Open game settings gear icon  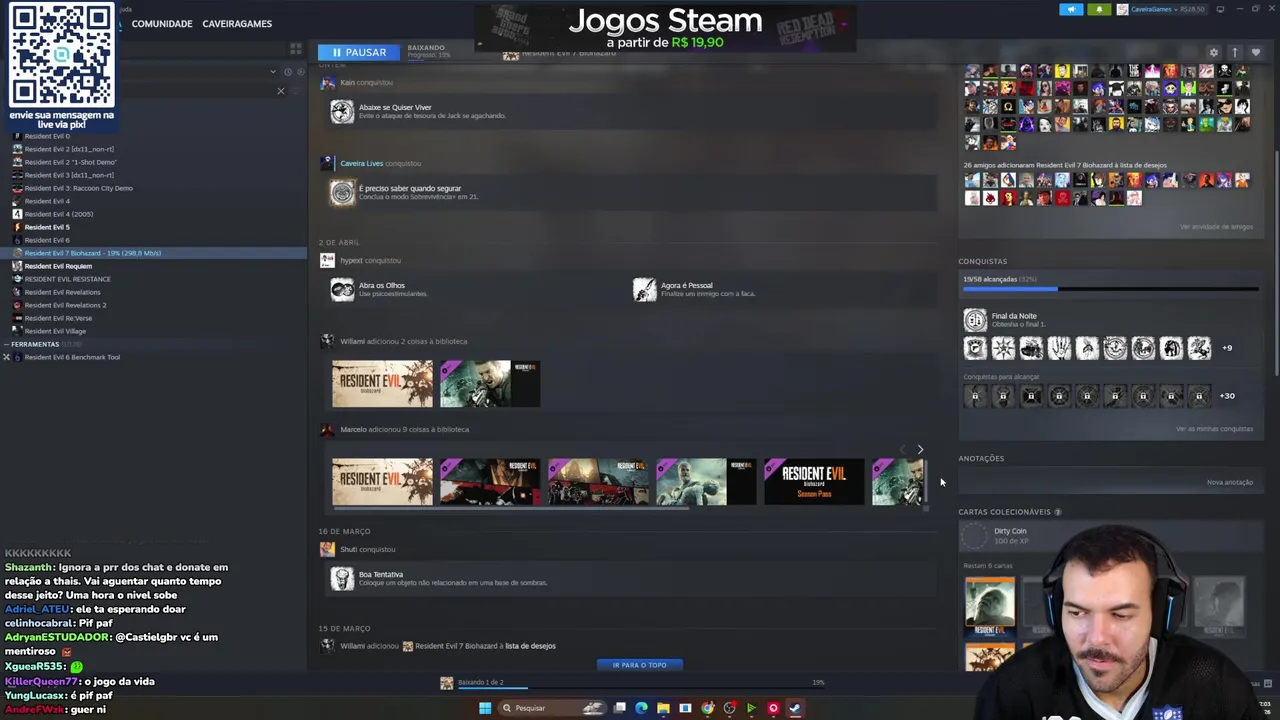tap(1213, 52)
